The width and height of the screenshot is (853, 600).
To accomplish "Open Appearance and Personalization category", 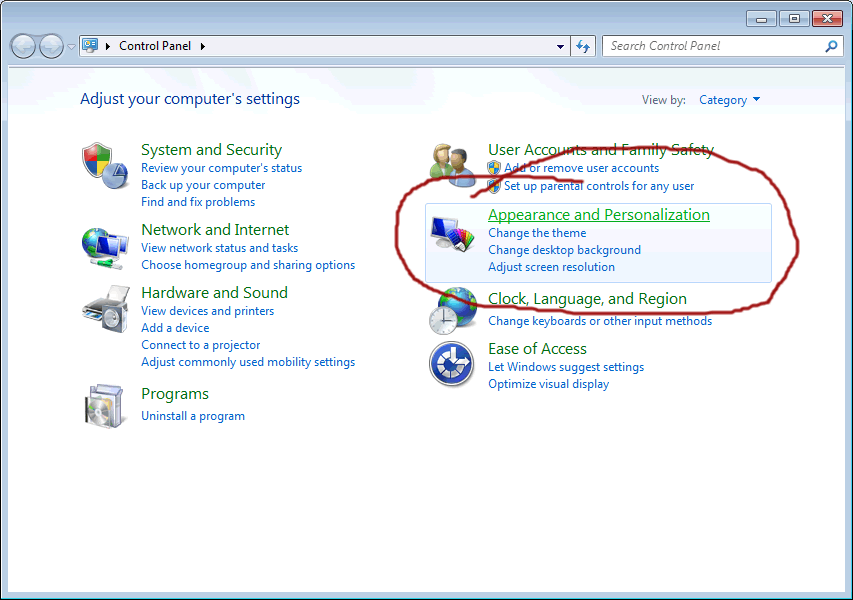I will pyautogui.click(x=598, y=215).
